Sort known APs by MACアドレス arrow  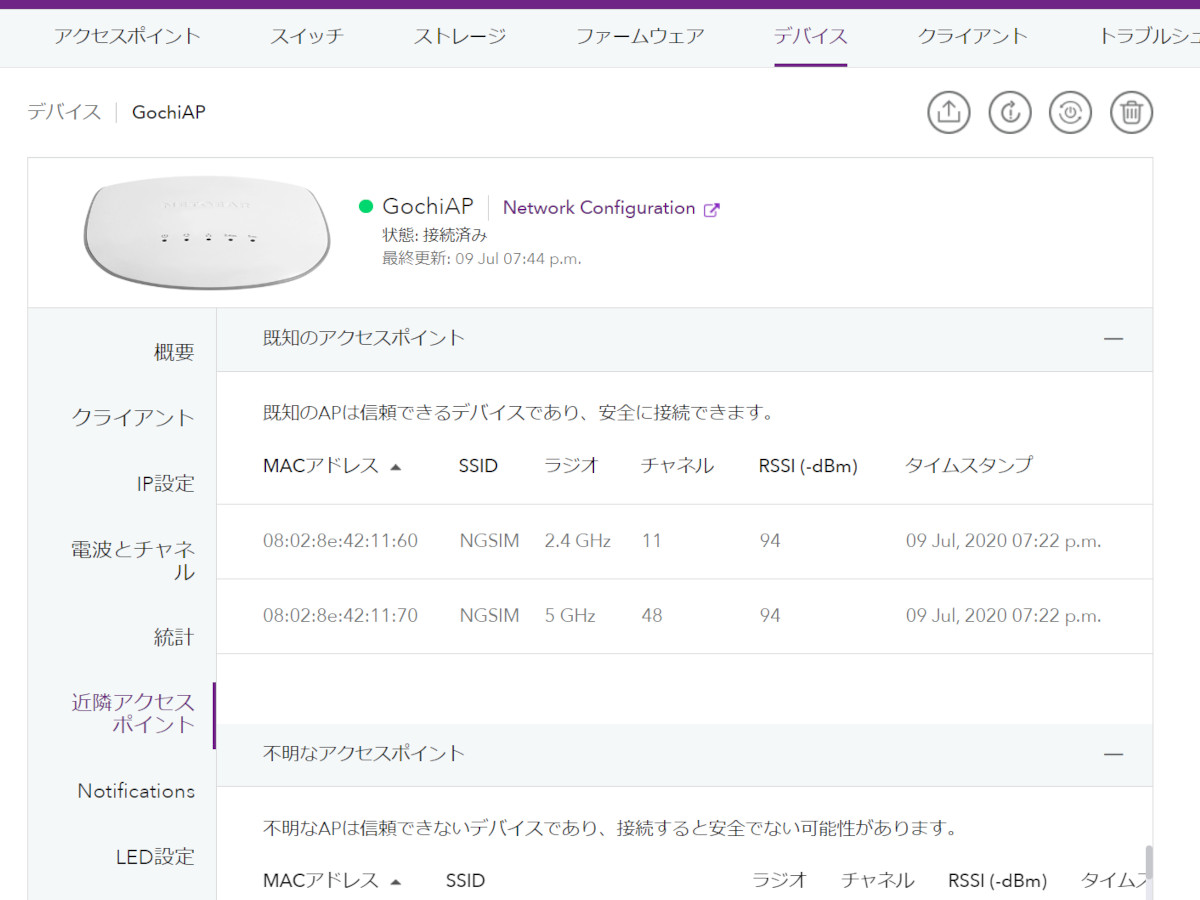pos(396,467)
